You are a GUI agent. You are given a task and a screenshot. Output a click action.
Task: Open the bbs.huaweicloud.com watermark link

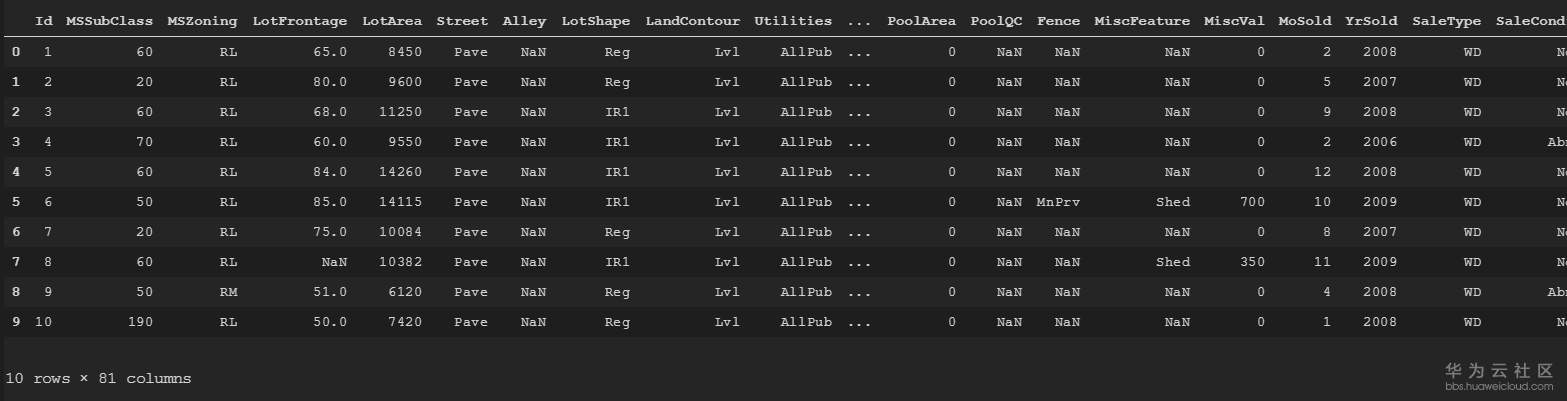[1499, 385]
